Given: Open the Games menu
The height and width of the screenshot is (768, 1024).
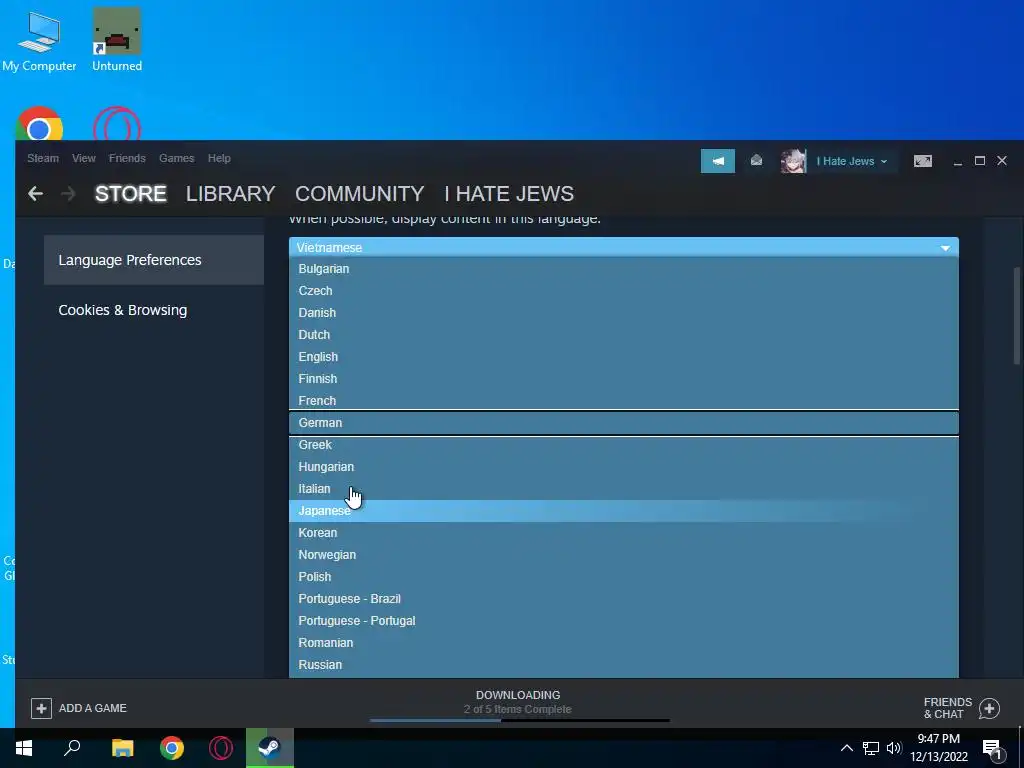Looking at the screenshot, I should [x=176, y=158].
